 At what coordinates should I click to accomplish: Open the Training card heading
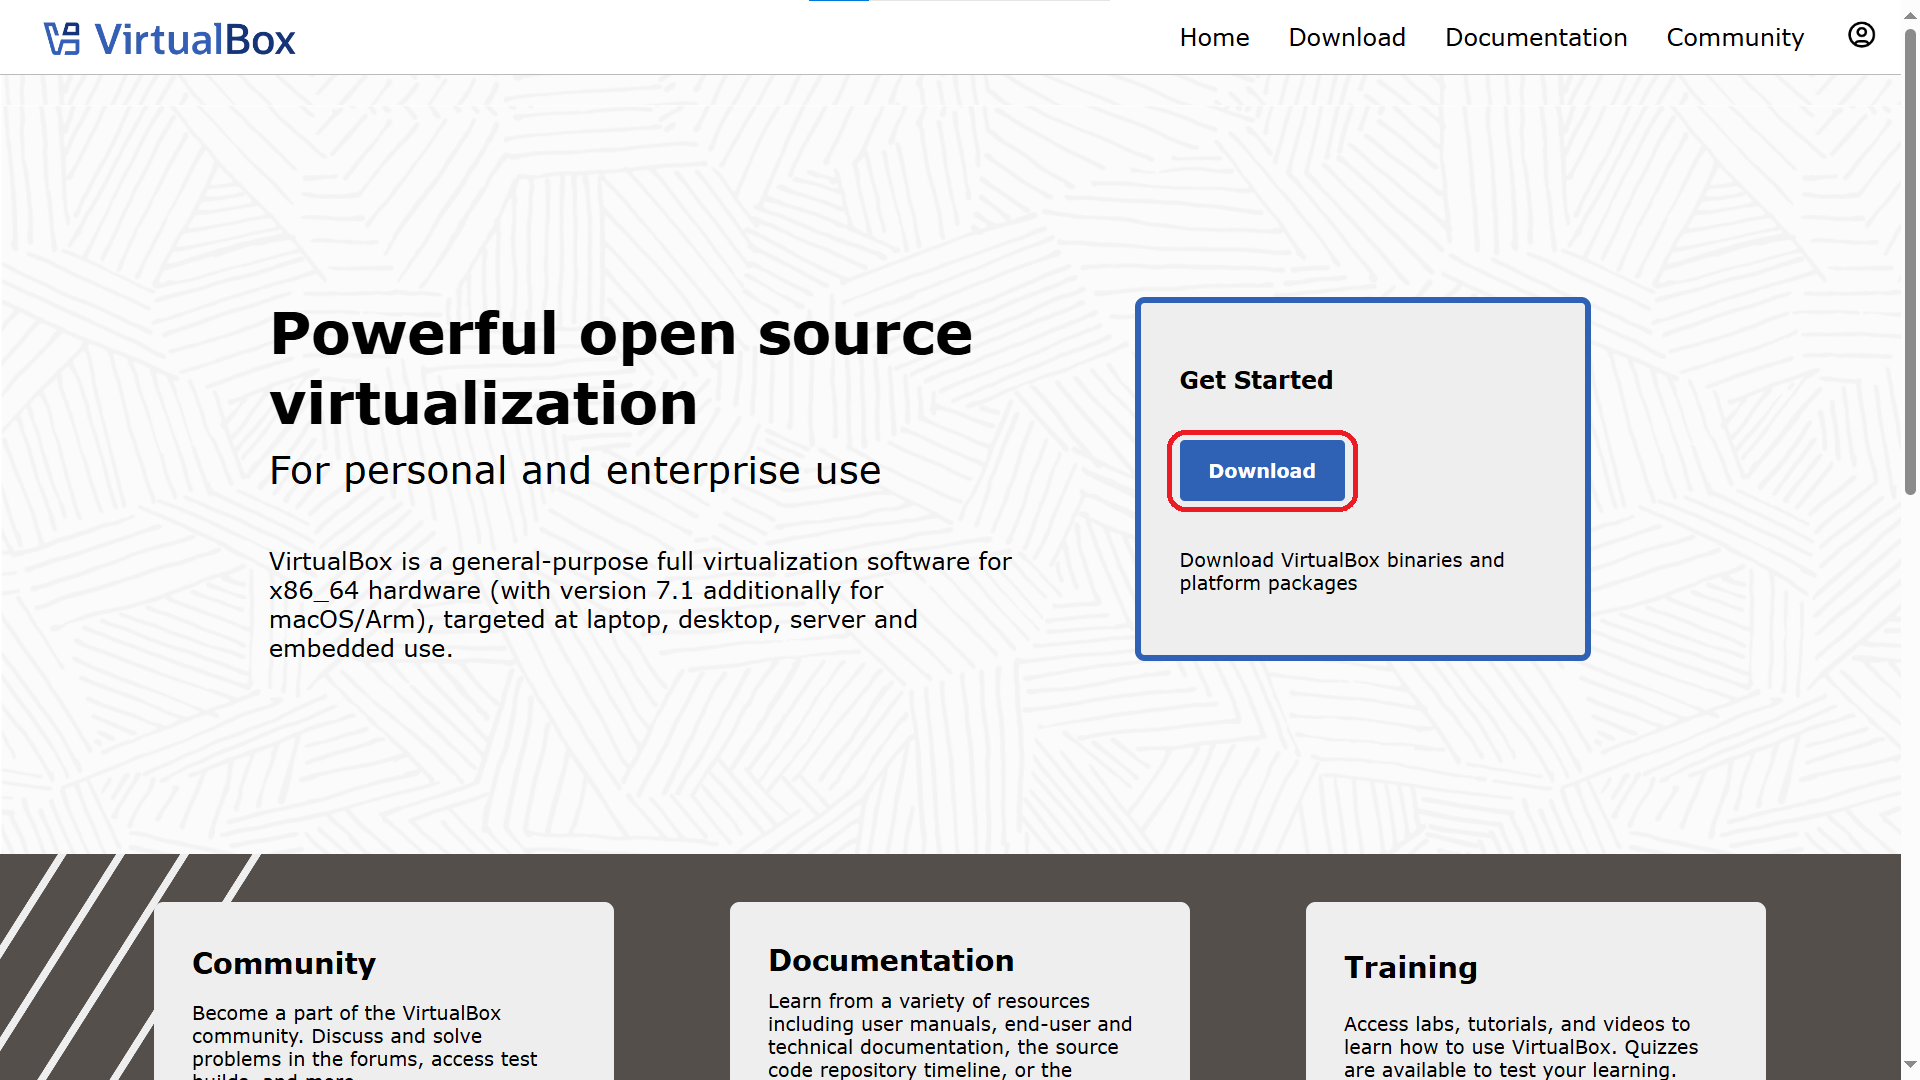click(x=1410, y=967)
